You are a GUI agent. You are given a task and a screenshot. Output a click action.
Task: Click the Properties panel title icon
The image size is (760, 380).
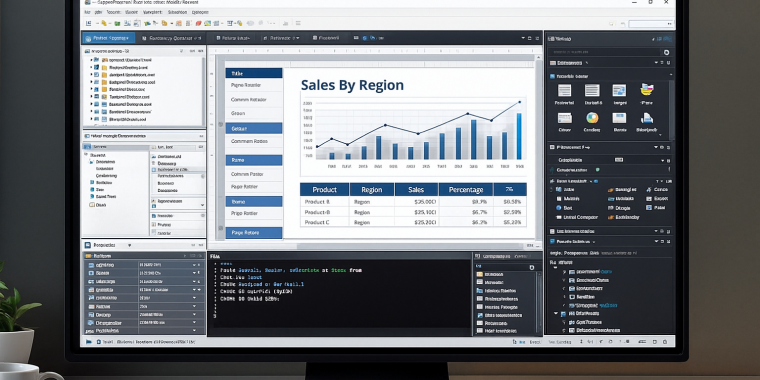coord(88,245)
